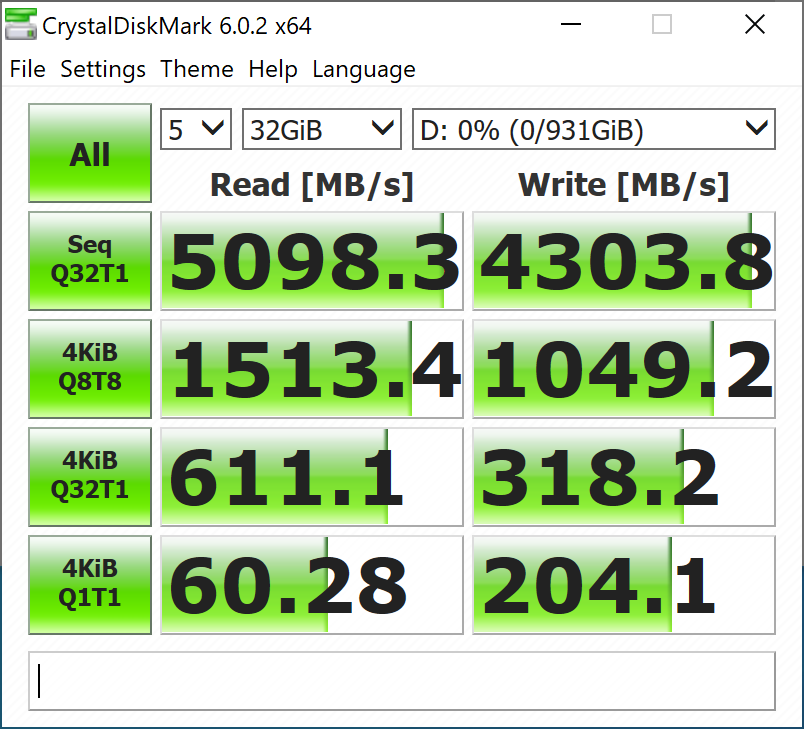The height and width of the screenshot is (729, 804).
Task: Select the Seq write result 4303.8
Action: click(x=624, y=261)
